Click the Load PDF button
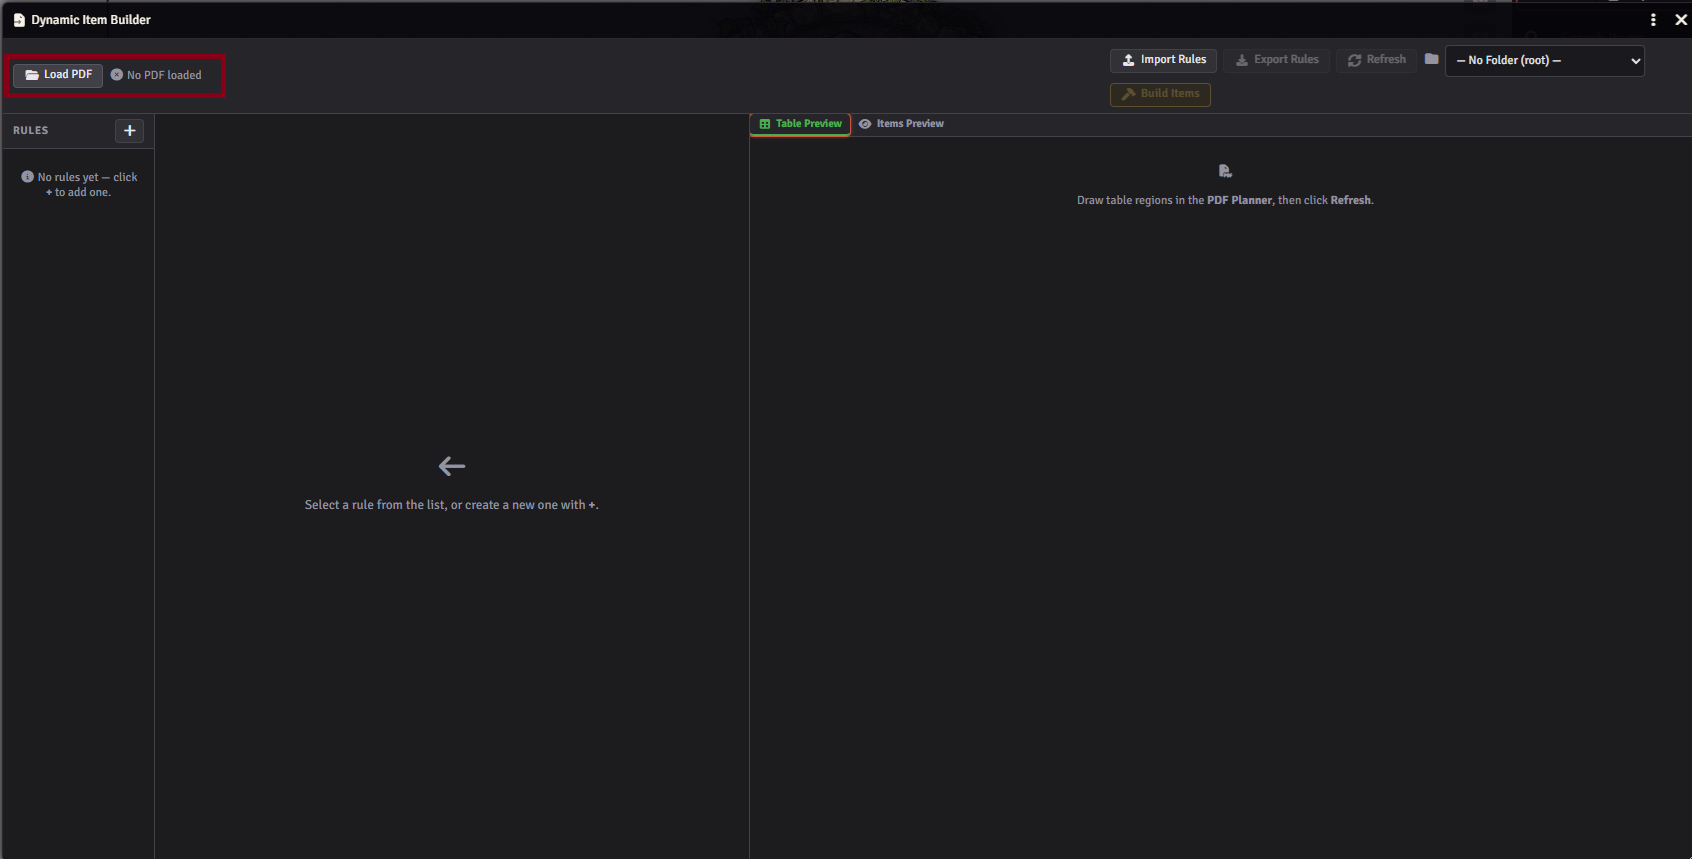1692x859 pixels. pos(58,75)
